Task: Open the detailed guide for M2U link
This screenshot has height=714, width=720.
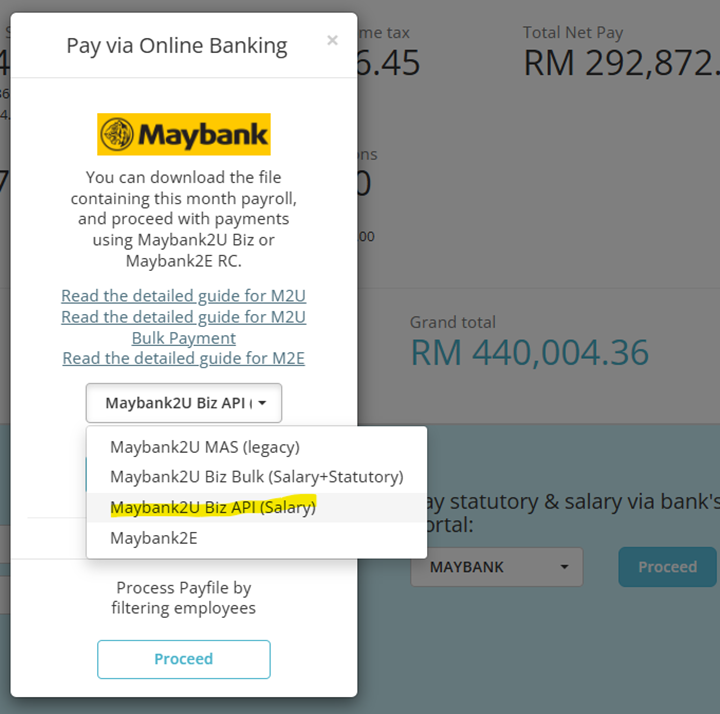Action: pyautogui.click(x=184, y=296)
